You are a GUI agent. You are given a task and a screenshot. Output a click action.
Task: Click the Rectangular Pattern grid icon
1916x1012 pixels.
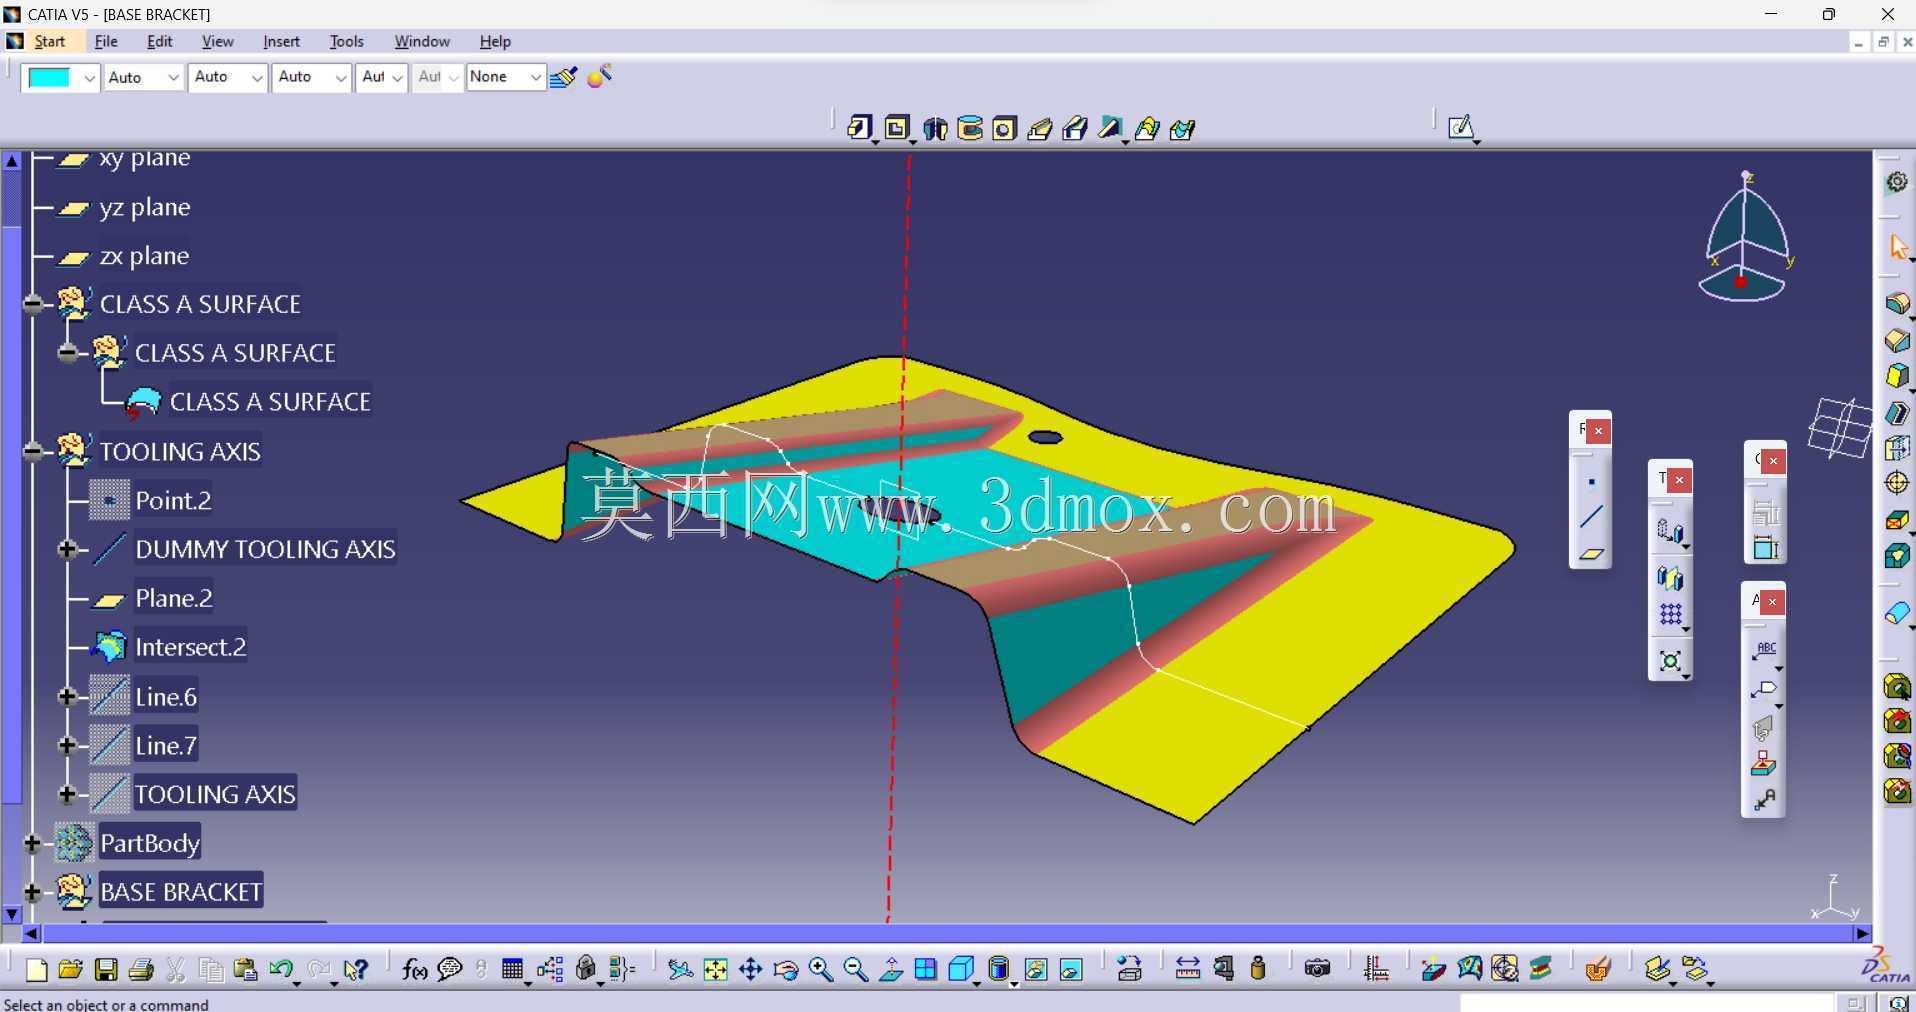pos(1670,615)
